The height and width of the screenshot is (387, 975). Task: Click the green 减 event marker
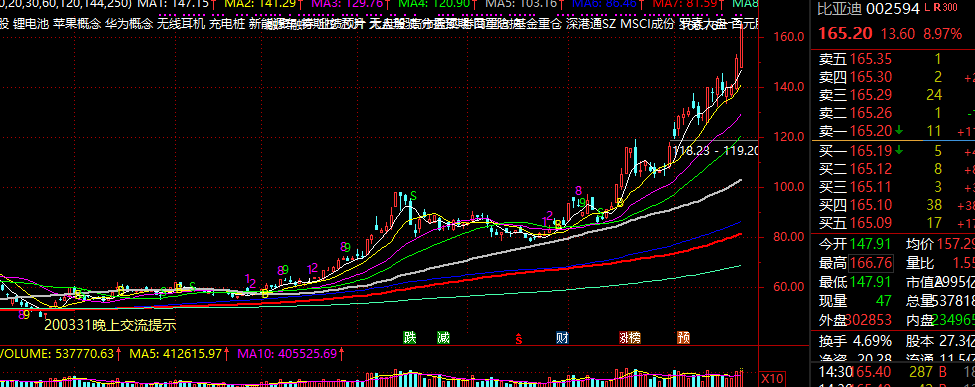point(443,338)
